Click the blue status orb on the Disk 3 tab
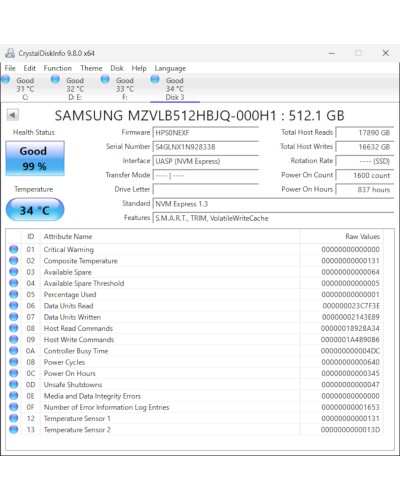This screenshot has height=500, width=400. point(155,79)
